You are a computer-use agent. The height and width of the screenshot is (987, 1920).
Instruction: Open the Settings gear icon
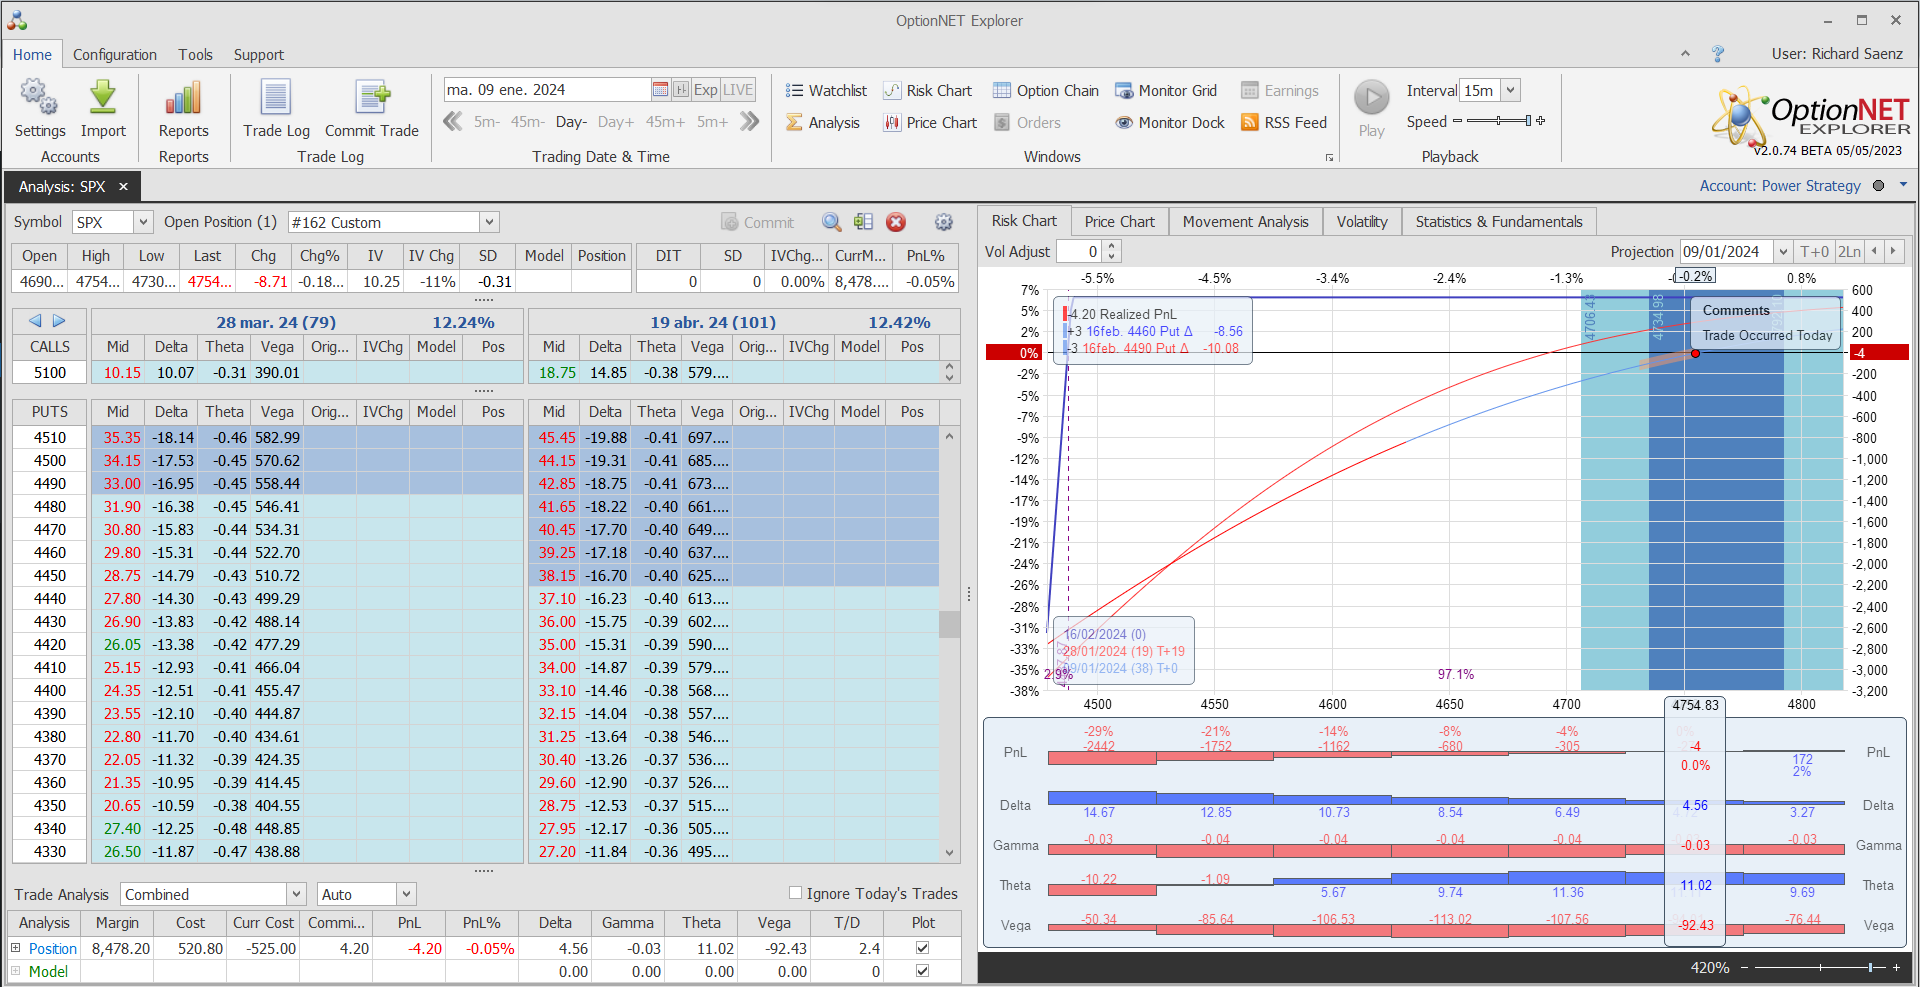tap(39, 99)
